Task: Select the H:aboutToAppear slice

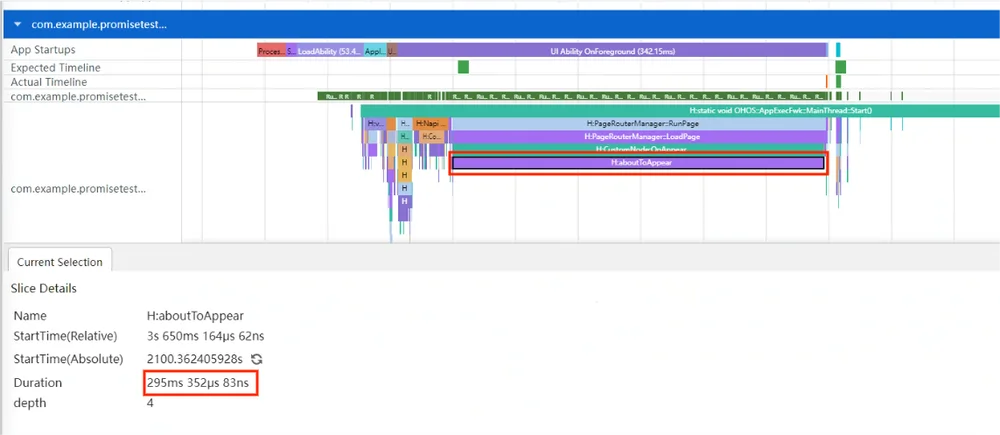Action: click(638, 163)
